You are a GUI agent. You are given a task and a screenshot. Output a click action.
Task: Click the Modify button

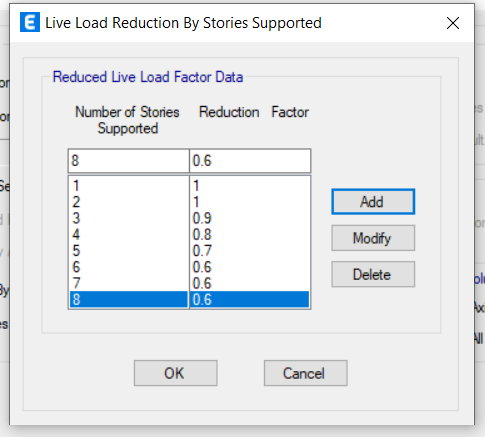point(373,238)
